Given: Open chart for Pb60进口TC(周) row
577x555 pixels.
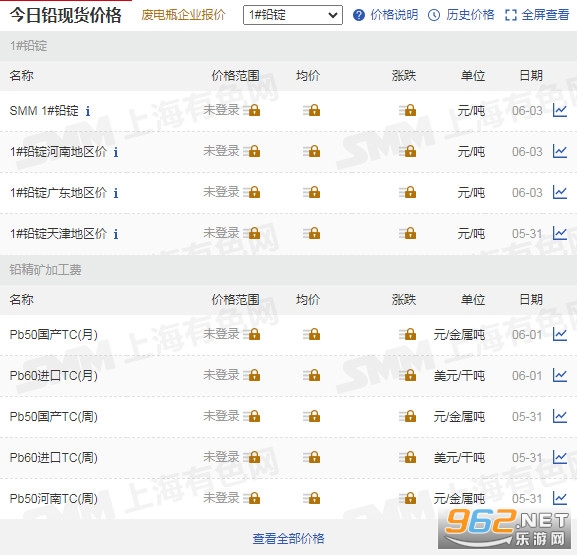Looking at the screenshot, I should tap(560, 457).
